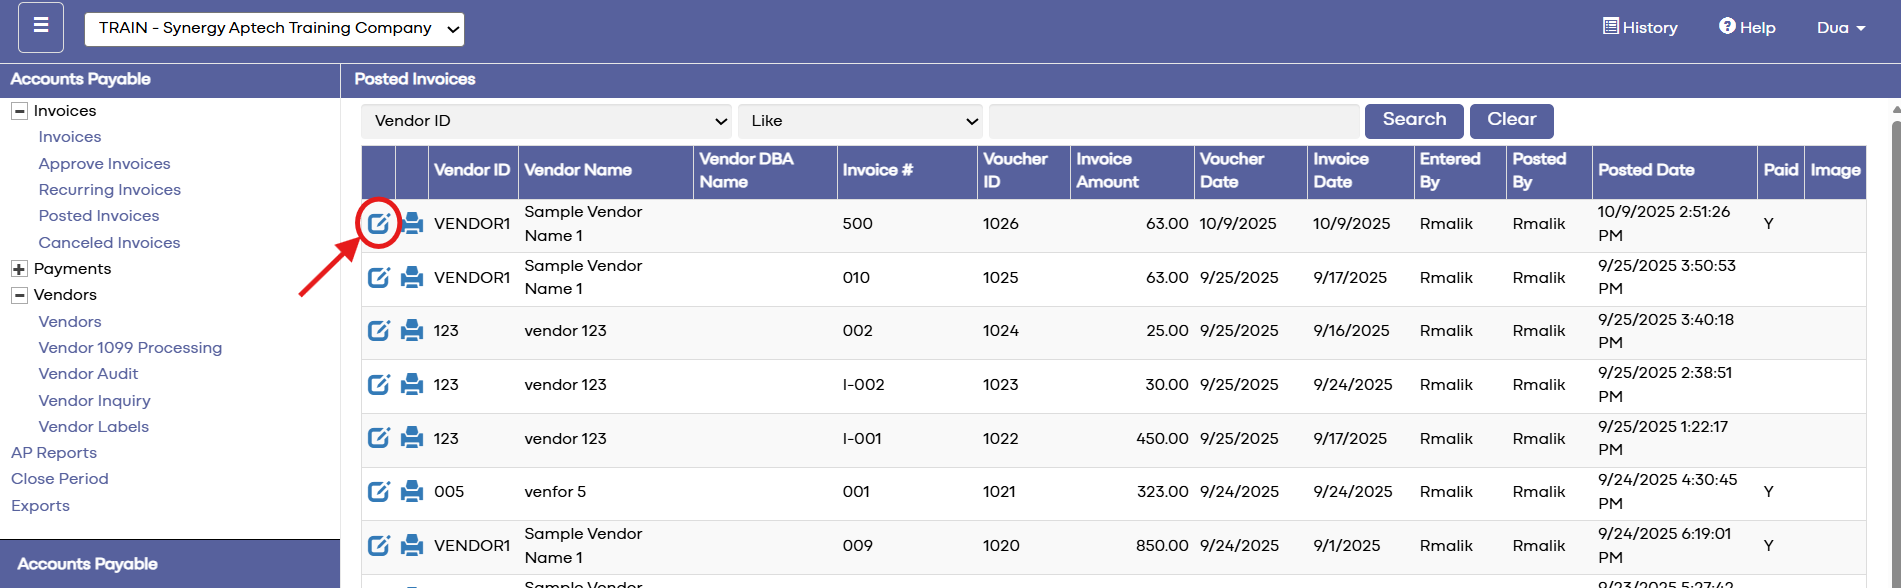1901x588 pixels.
Task: Open the Vendor ID search field dropdown
Action: pyautogui.click(x=546, y=121)
